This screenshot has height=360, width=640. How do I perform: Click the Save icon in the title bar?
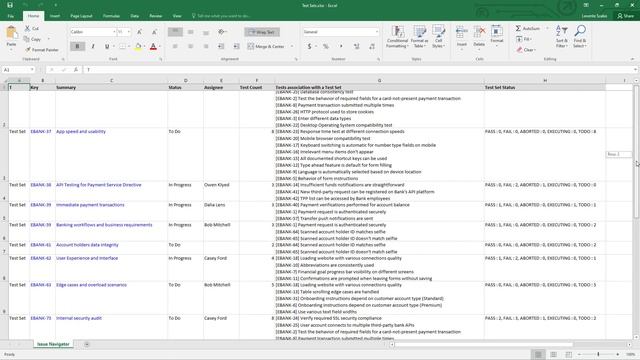coord(10,5)
